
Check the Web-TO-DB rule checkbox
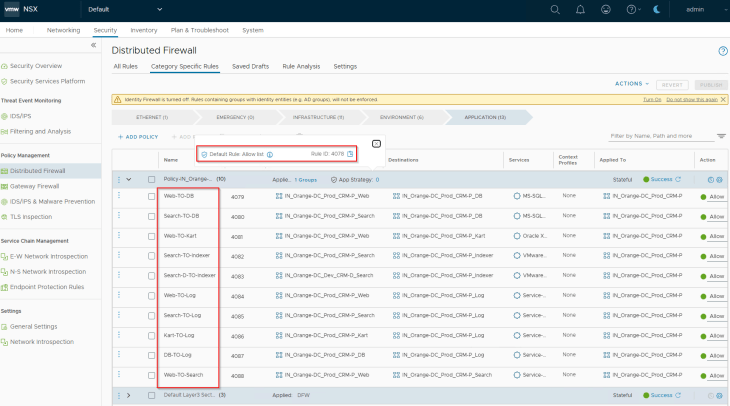click(152, 196)
